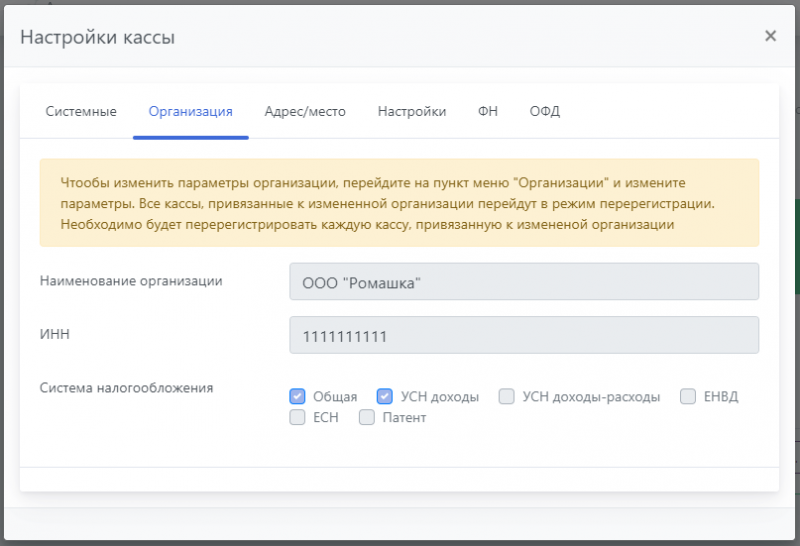Open the Адрес/место tab
The width and height of the screenshot is (800, 546).
tap(305, 111)
